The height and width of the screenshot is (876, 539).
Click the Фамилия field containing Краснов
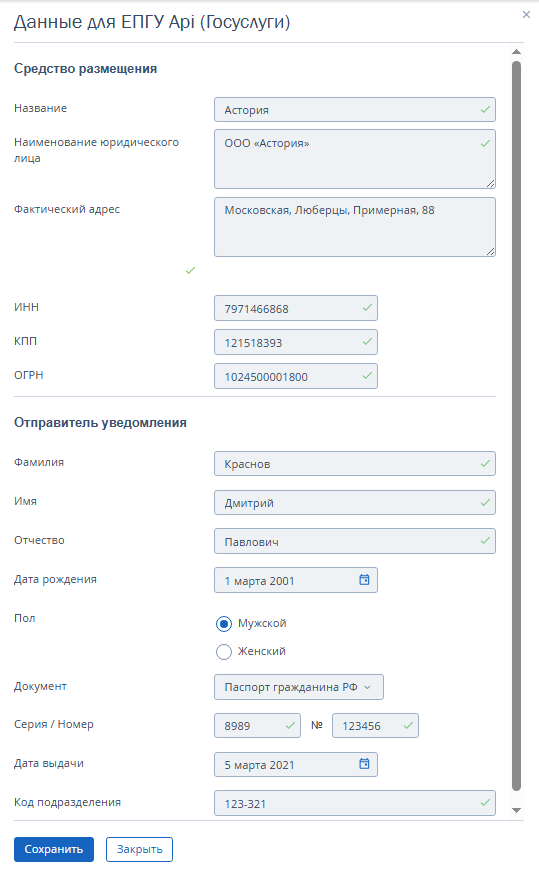coord(355,464)
